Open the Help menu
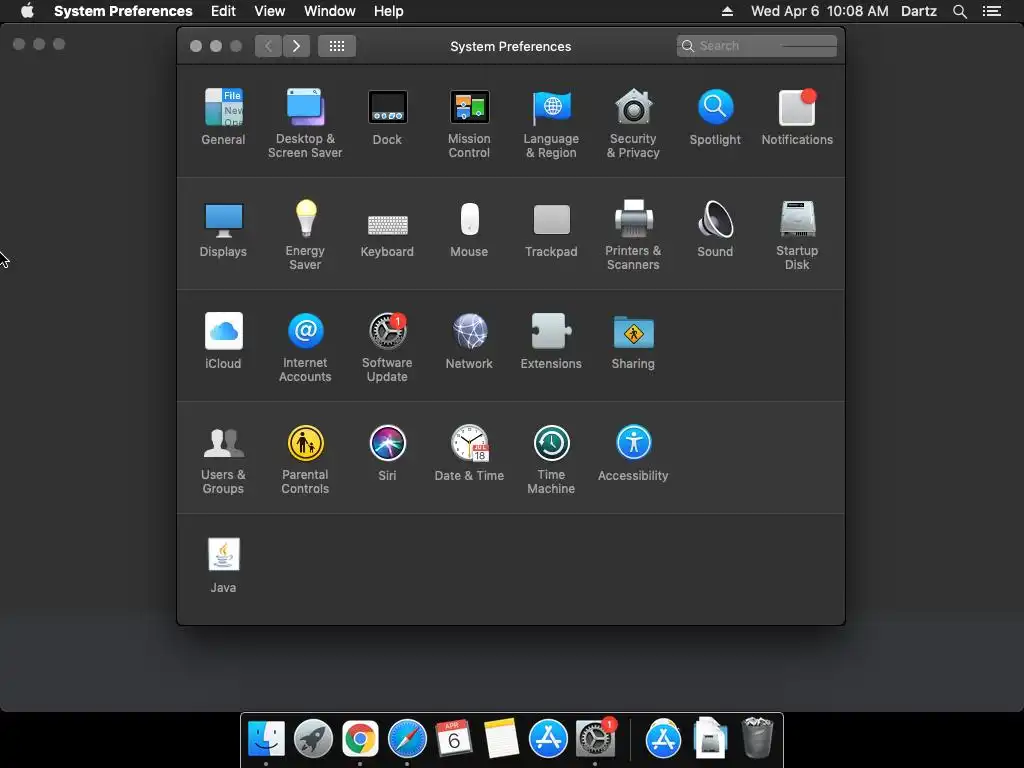The height and width of the screenshot is (768, 1024). pos(389,11)
